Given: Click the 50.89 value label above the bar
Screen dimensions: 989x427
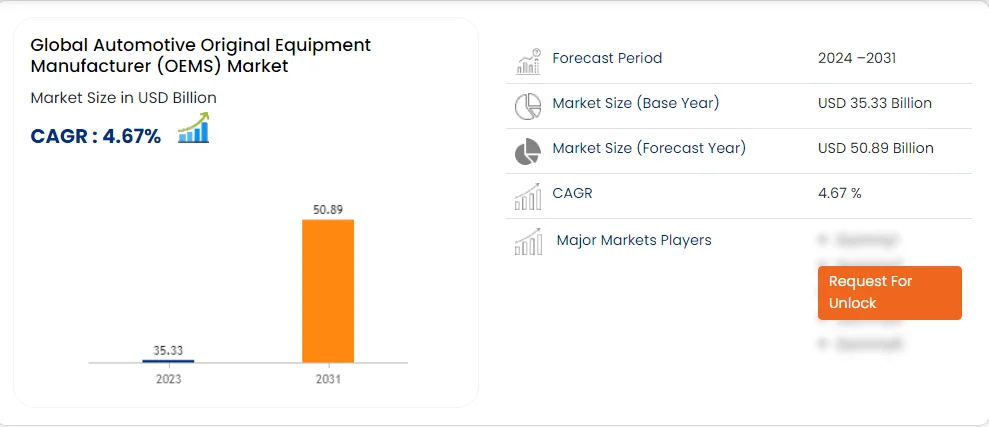Looking at the screenshot, I should (328, 209).
